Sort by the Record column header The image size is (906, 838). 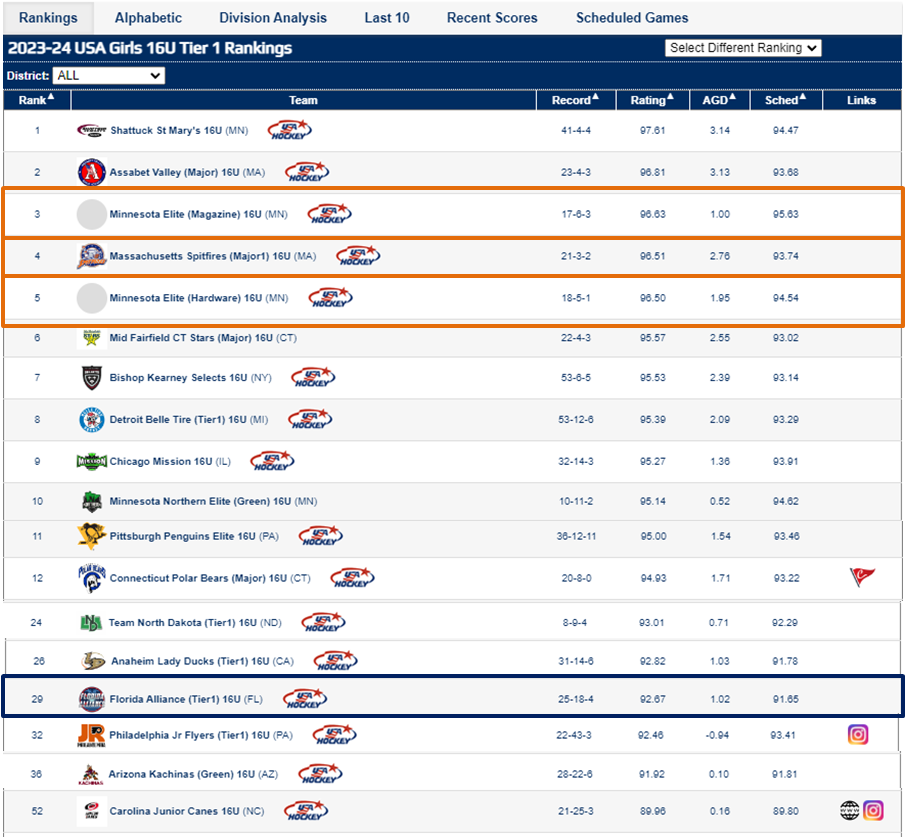(575, 100)
